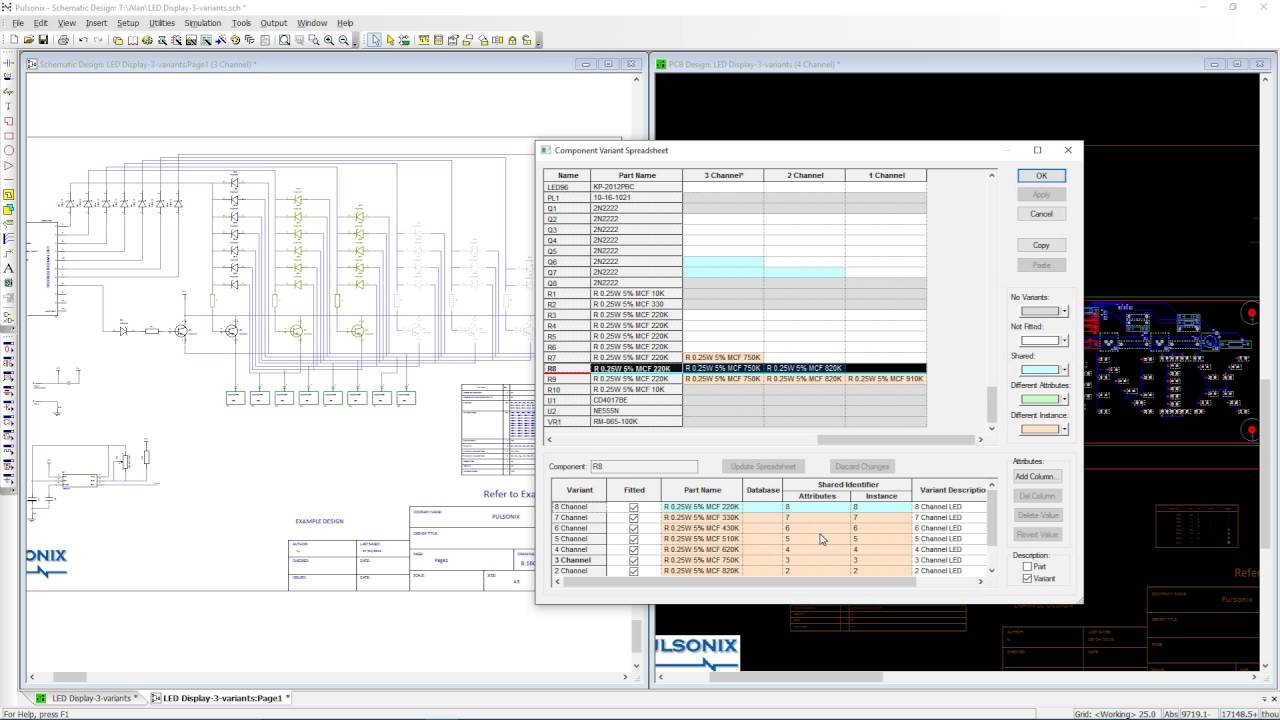This screenshot has width=1280, height=720.
Task: Click the Open folder toolbar icon
Action: tap(29, 40)
